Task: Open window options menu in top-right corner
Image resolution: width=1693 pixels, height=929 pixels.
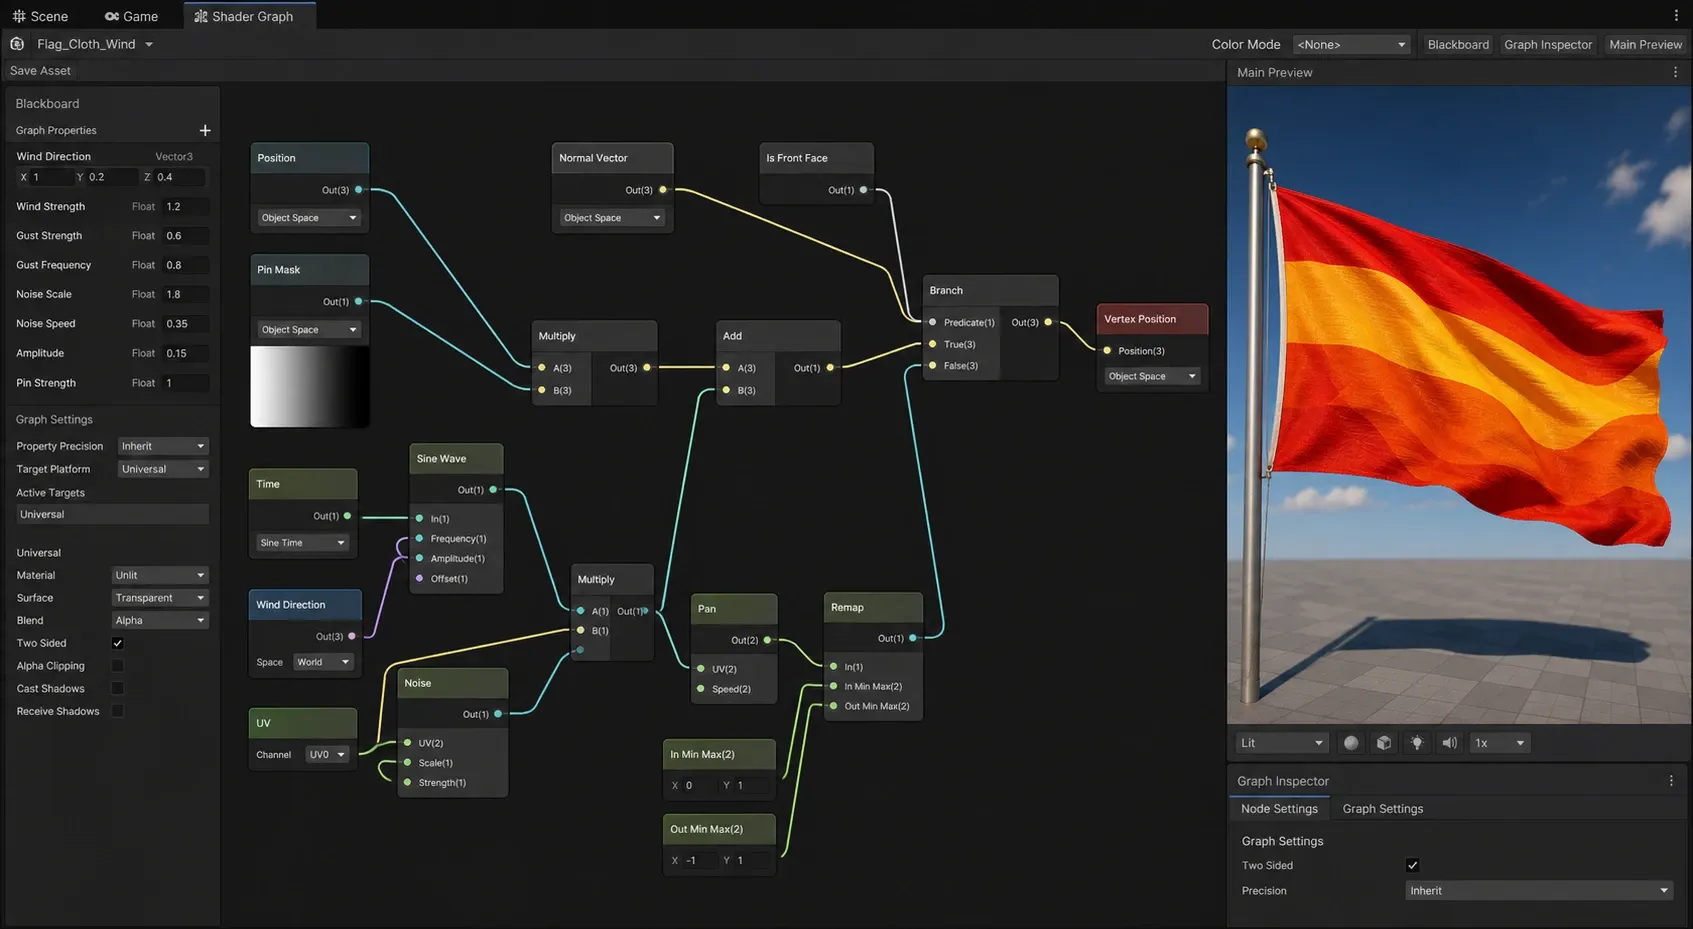Action: [1676, 15]
